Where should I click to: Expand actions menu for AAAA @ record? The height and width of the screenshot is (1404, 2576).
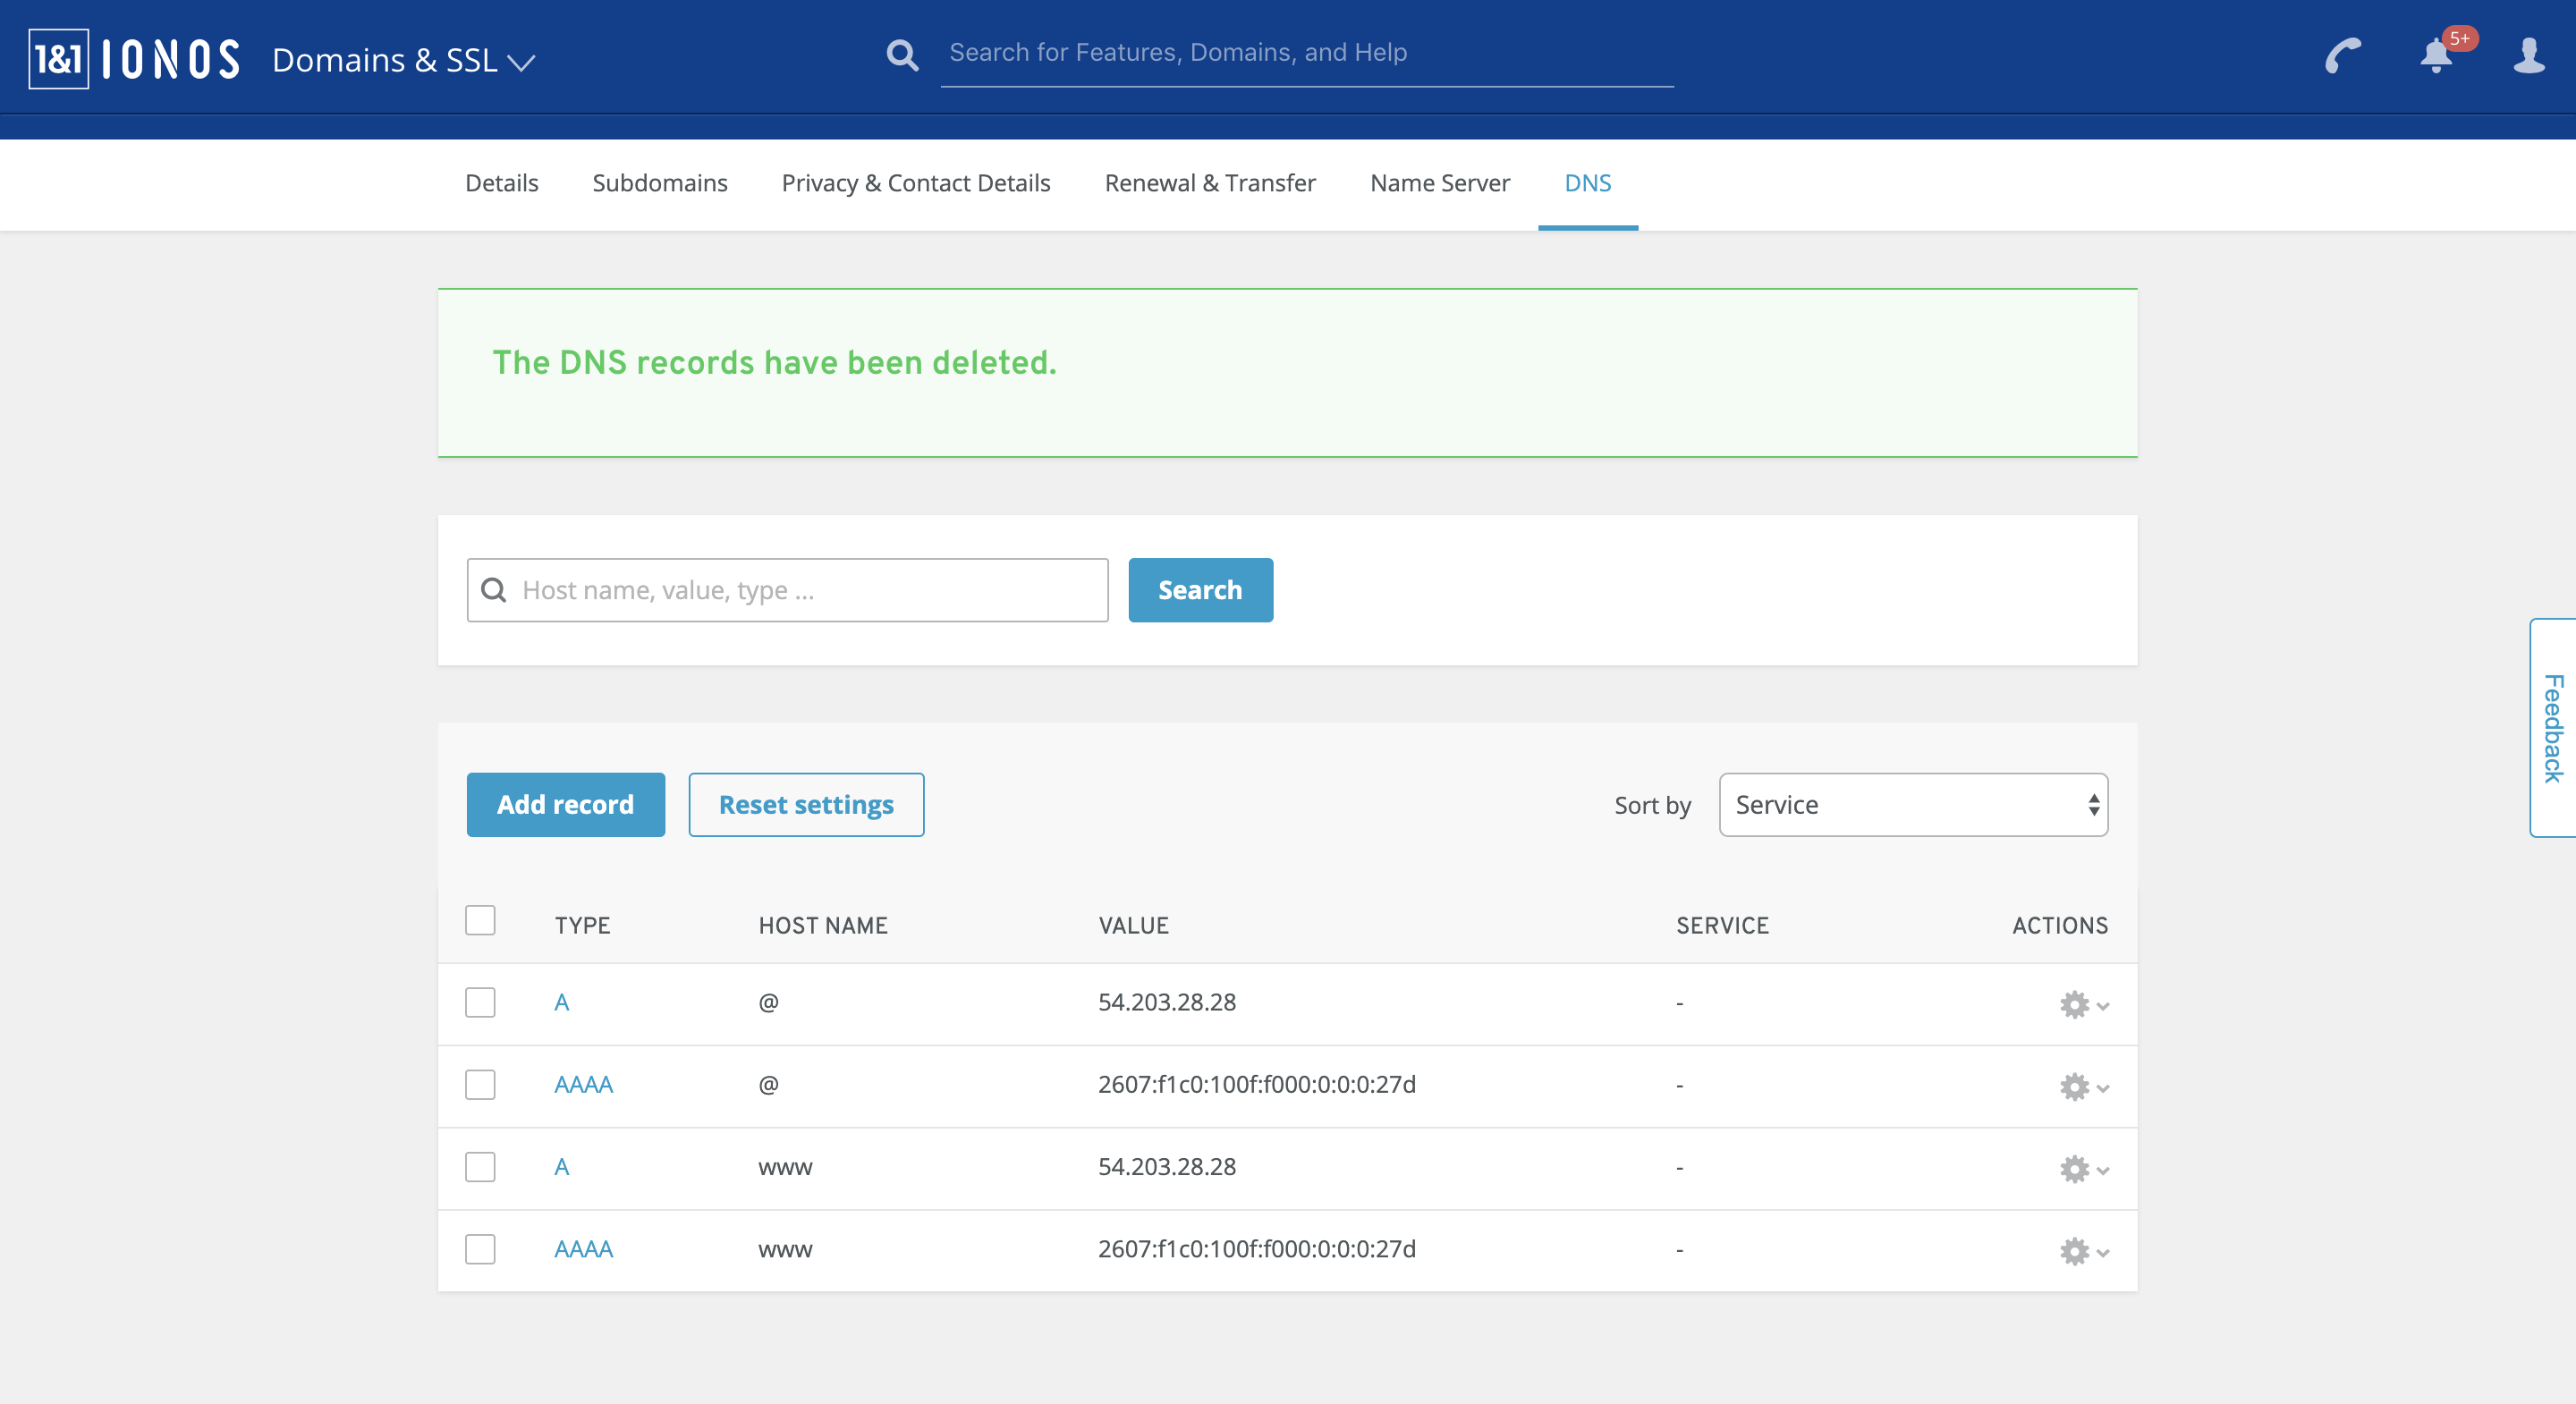[2083, 1087]
